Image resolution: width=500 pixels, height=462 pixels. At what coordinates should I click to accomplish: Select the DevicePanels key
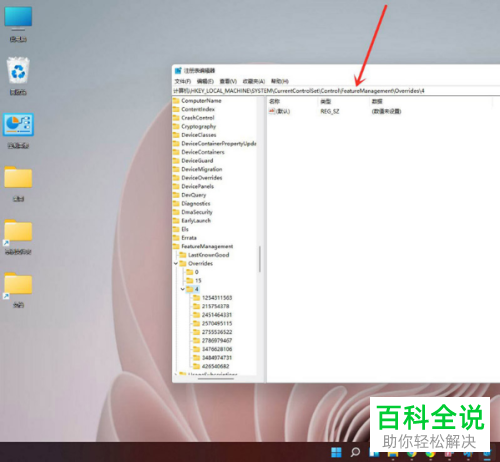[197, 186]
